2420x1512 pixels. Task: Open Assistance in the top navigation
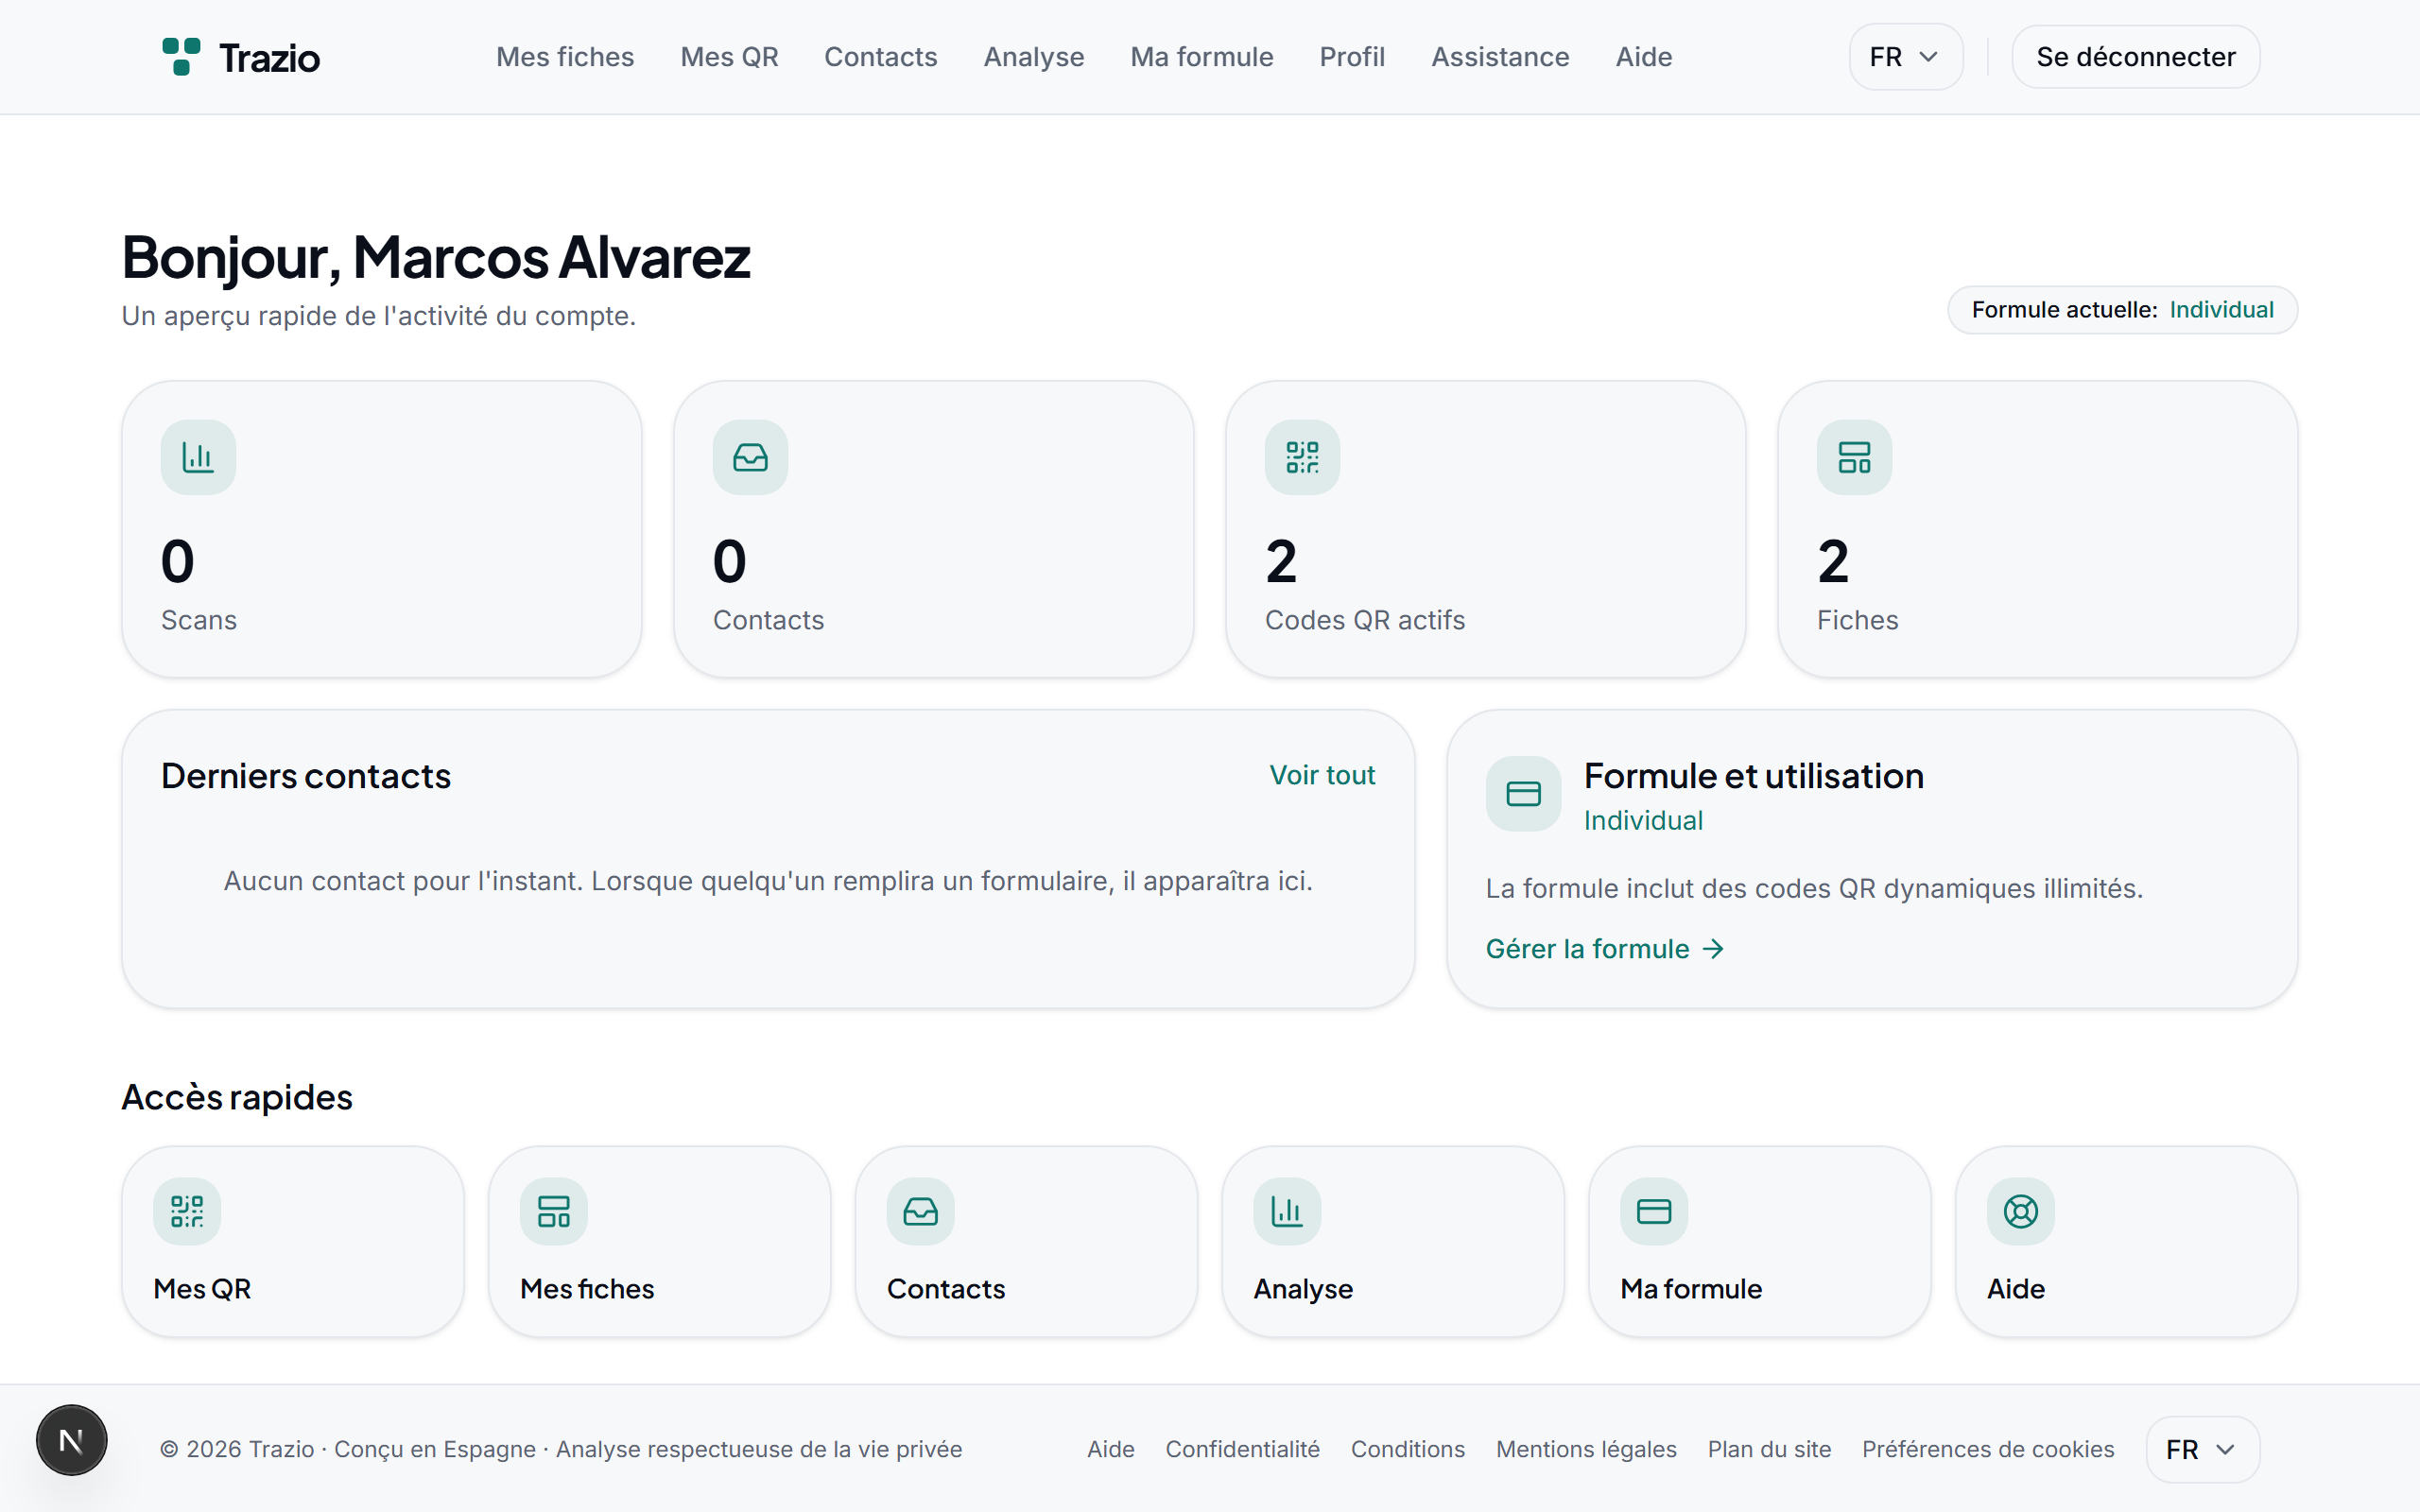(x=1500, y=57)
